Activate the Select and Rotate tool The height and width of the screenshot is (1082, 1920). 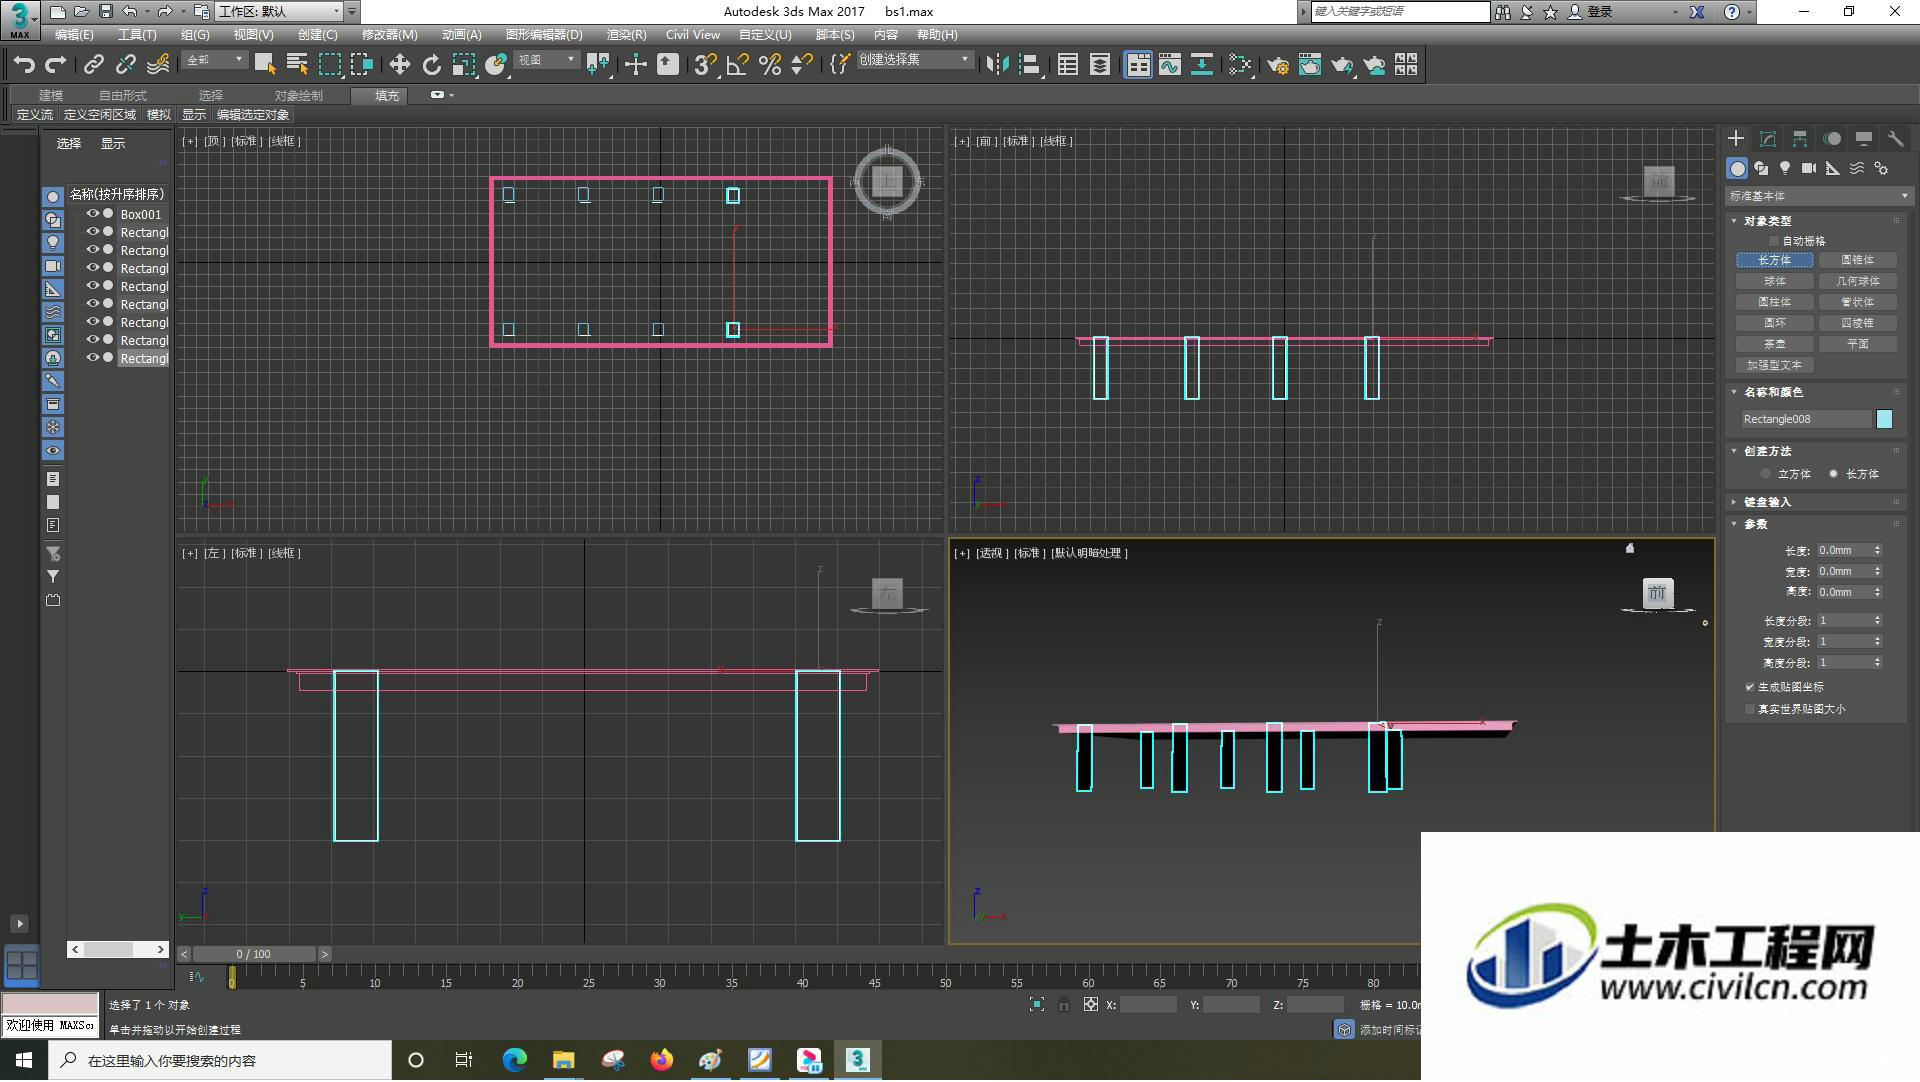point(431,65)
